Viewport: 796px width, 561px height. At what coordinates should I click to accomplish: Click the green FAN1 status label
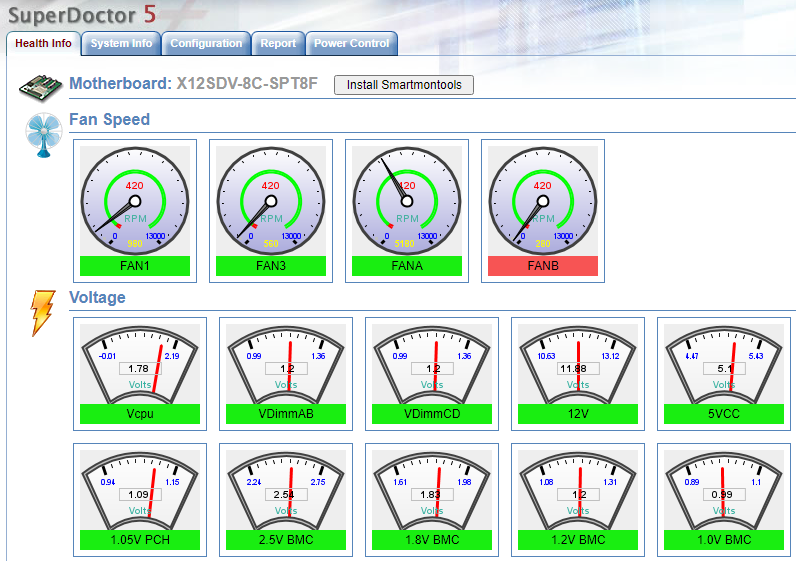(x=135, y=266)
